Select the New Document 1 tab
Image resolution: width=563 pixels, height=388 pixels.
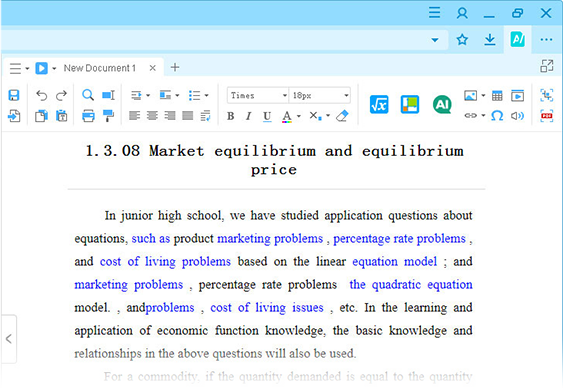[x=100, y=68]
